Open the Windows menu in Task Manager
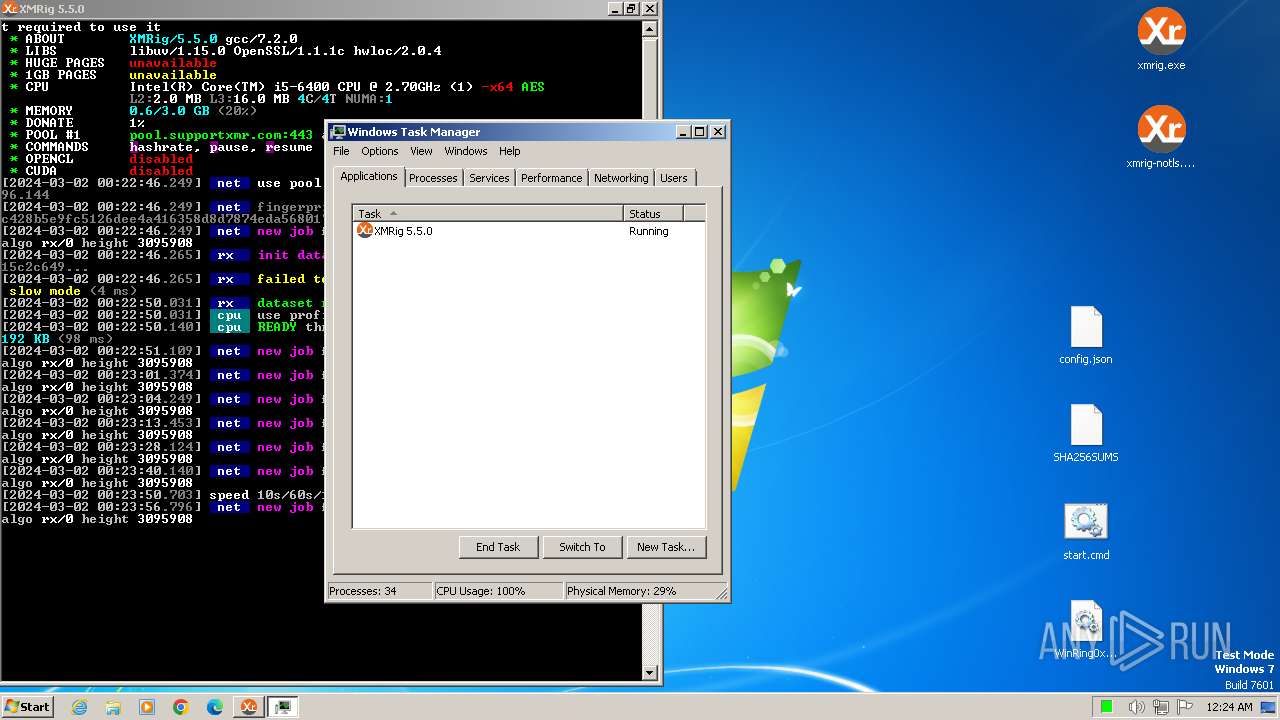Viewport: 1280px width, 720px height. [x=466, y=151]
